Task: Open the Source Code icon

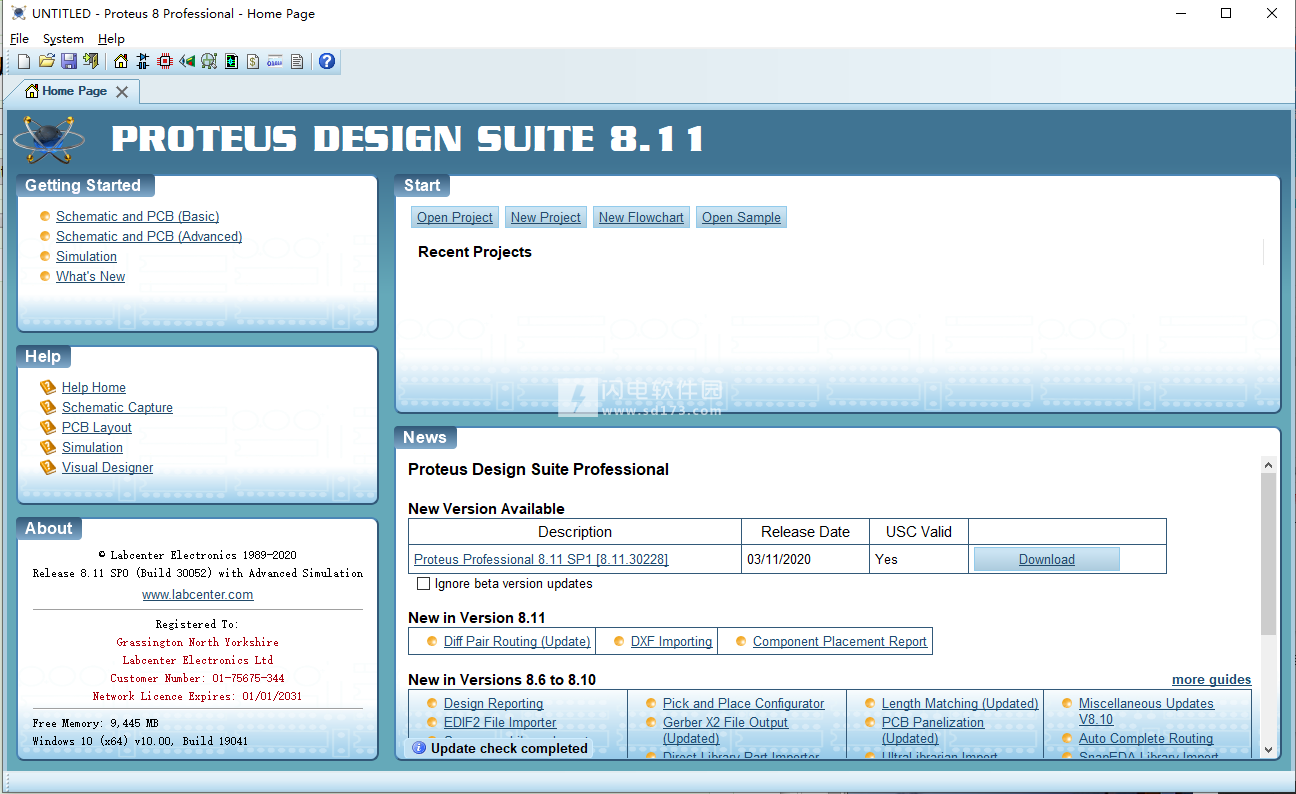Action: tap(275, 62)
